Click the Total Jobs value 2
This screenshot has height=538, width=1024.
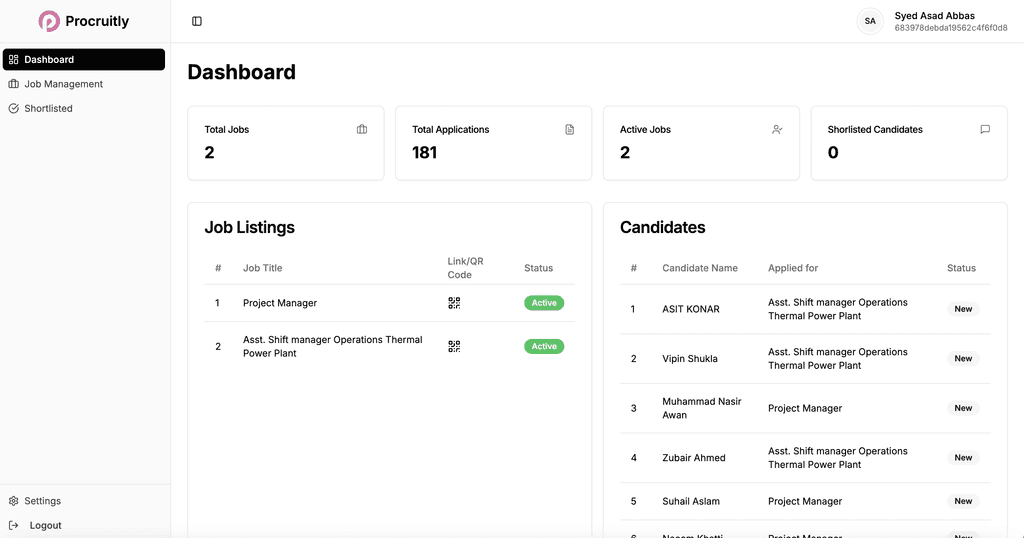[x=209, y=152]
